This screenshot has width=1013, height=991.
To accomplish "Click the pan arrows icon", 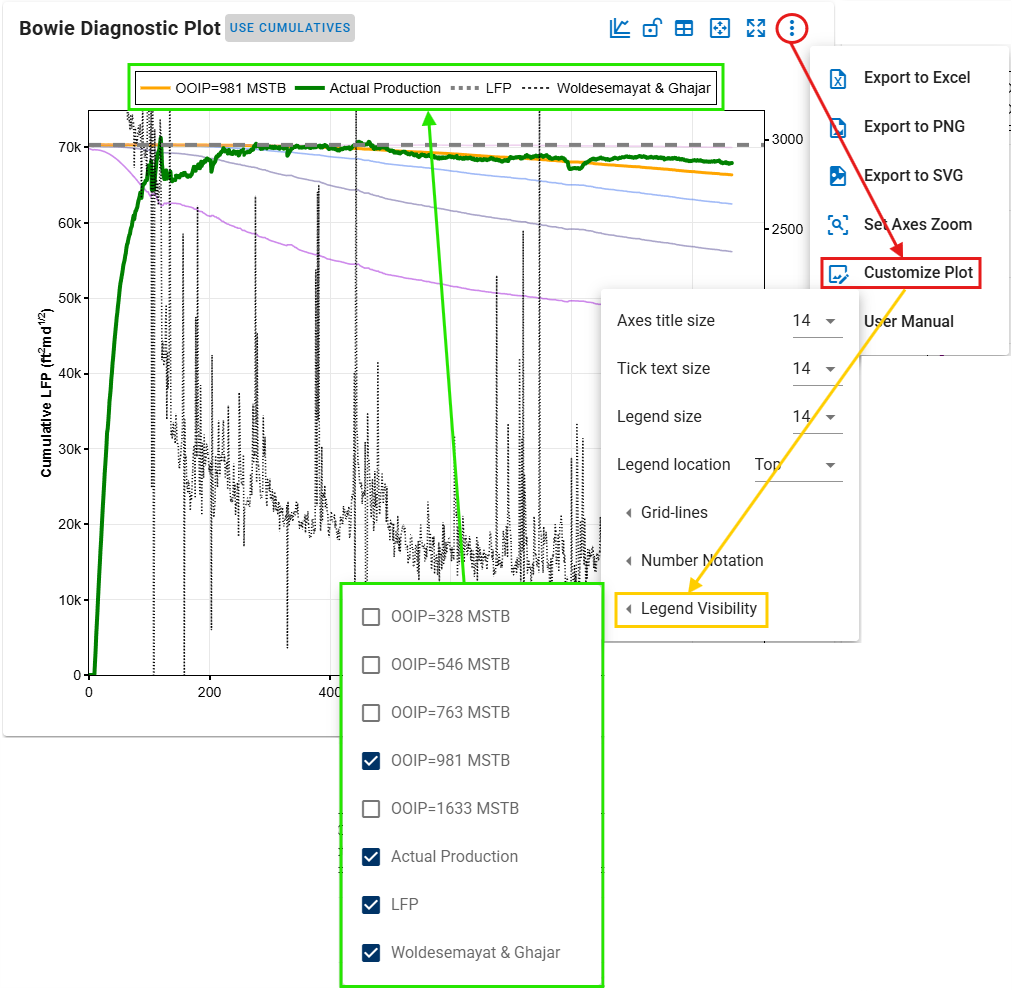I will (x=719, y=28).
